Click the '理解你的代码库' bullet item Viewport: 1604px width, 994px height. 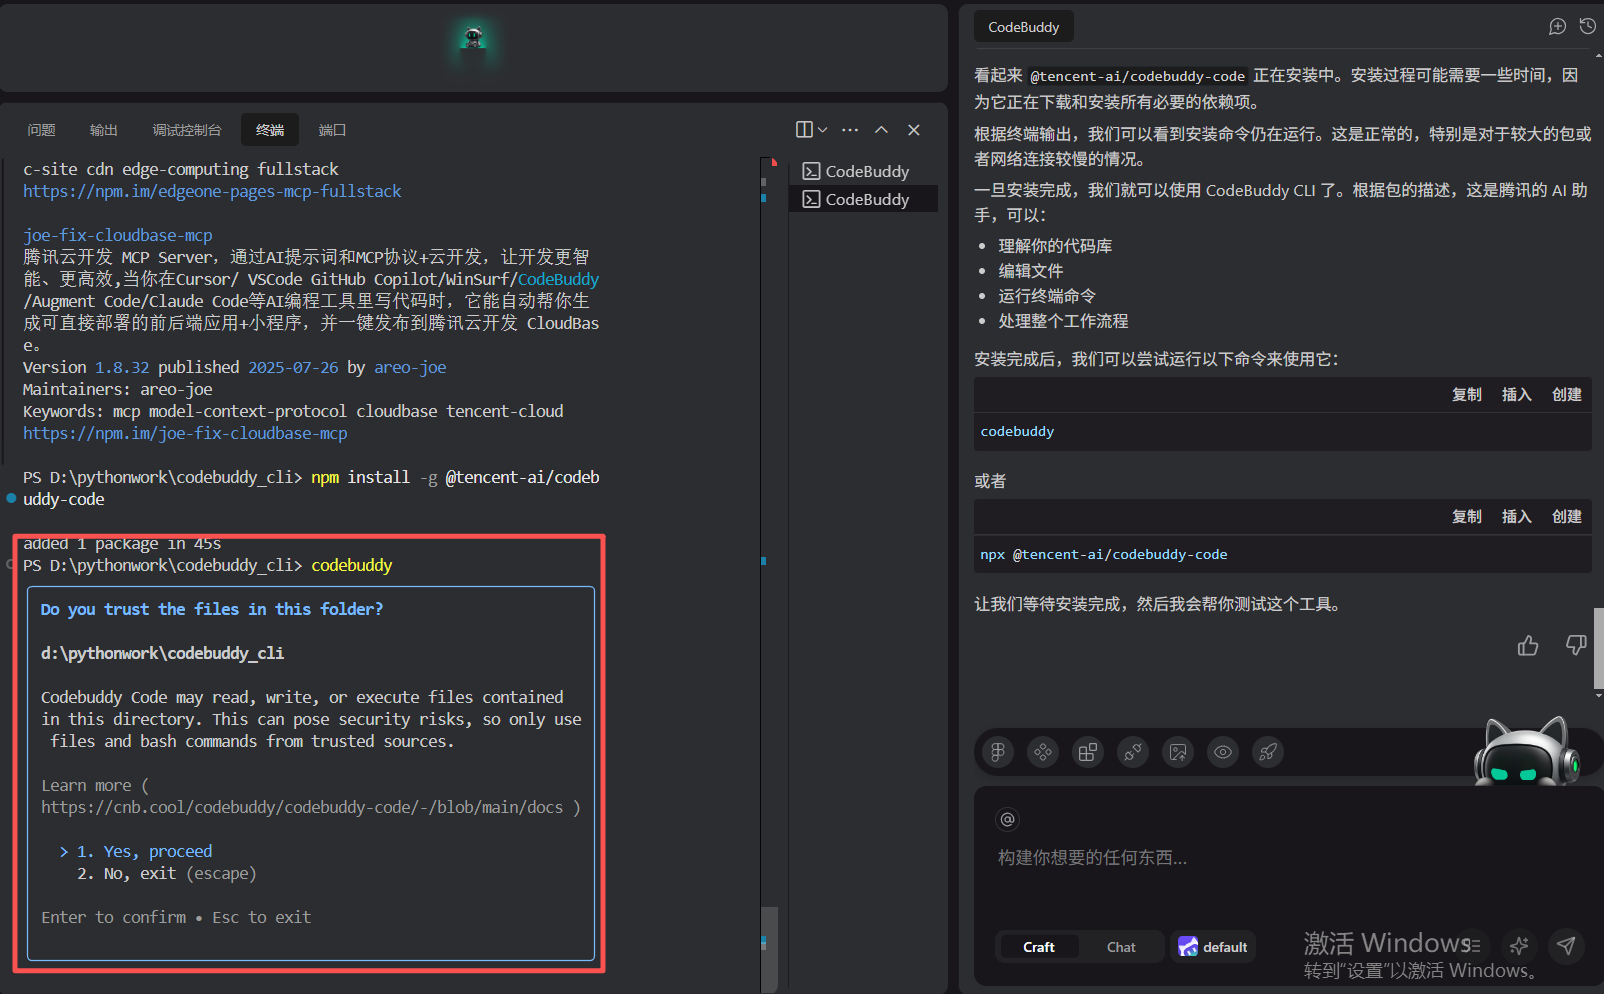click(1055, 246)
